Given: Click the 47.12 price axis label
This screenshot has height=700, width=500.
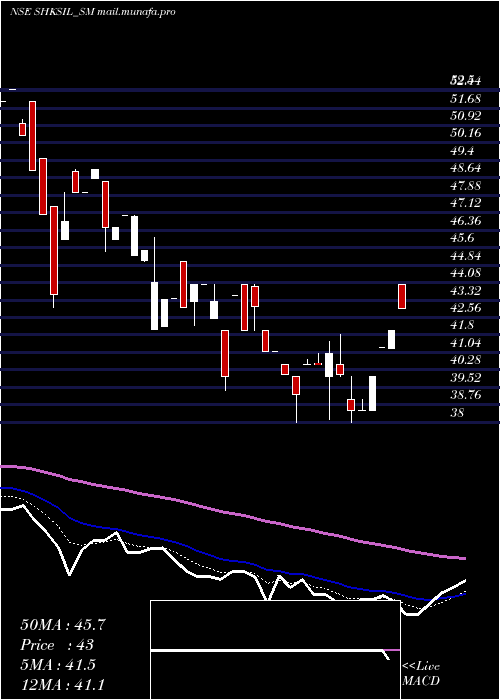Looking at the screenshot, I should [x=466, y=203].
